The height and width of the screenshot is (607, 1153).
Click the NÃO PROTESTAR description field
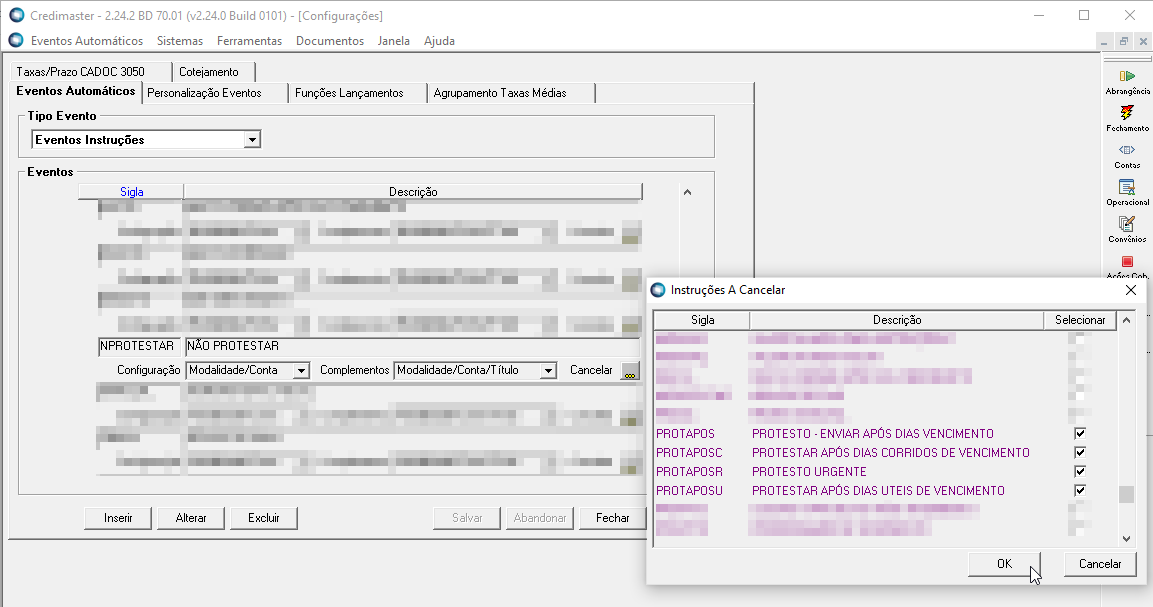point(413,347)
